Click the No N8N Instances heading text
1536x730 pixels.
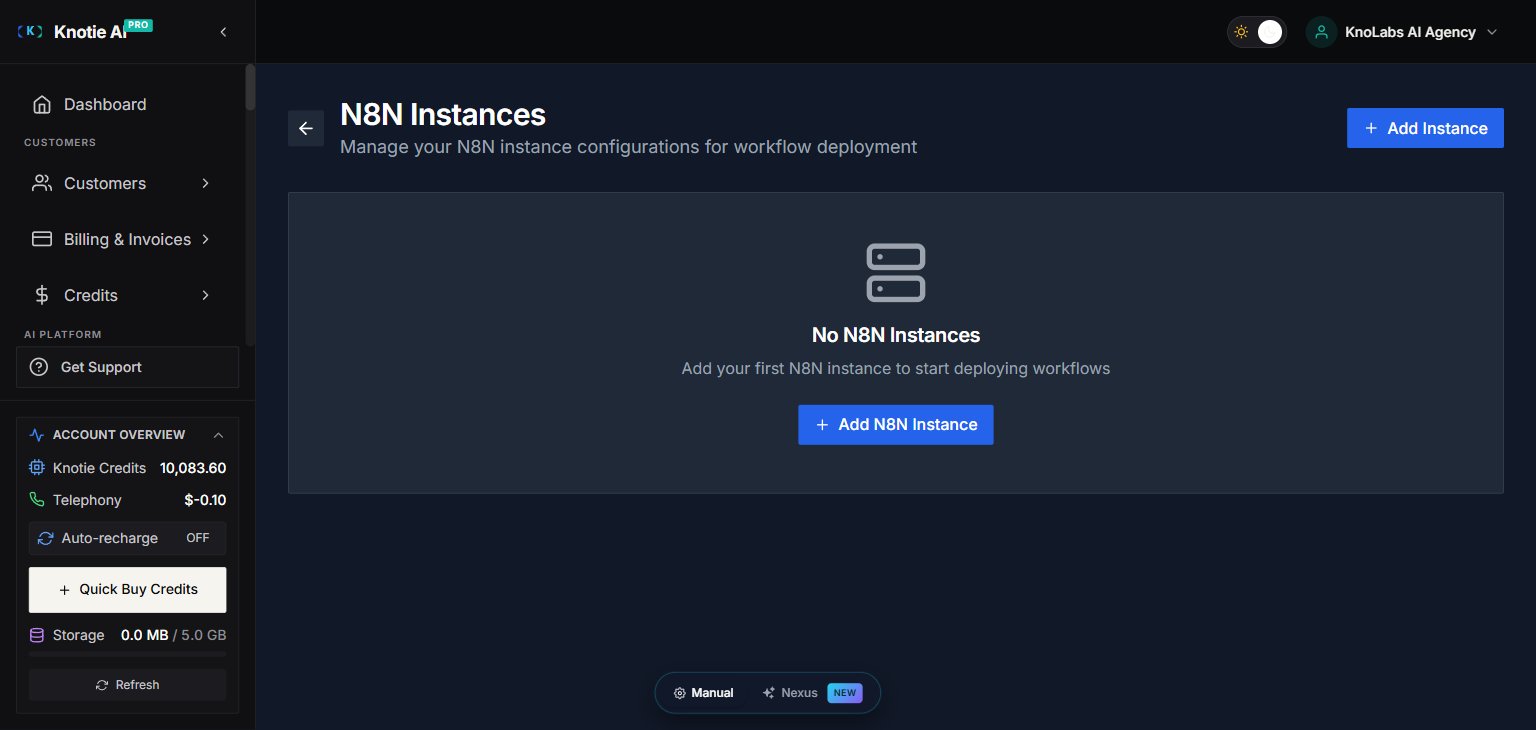tap(895, 335)
